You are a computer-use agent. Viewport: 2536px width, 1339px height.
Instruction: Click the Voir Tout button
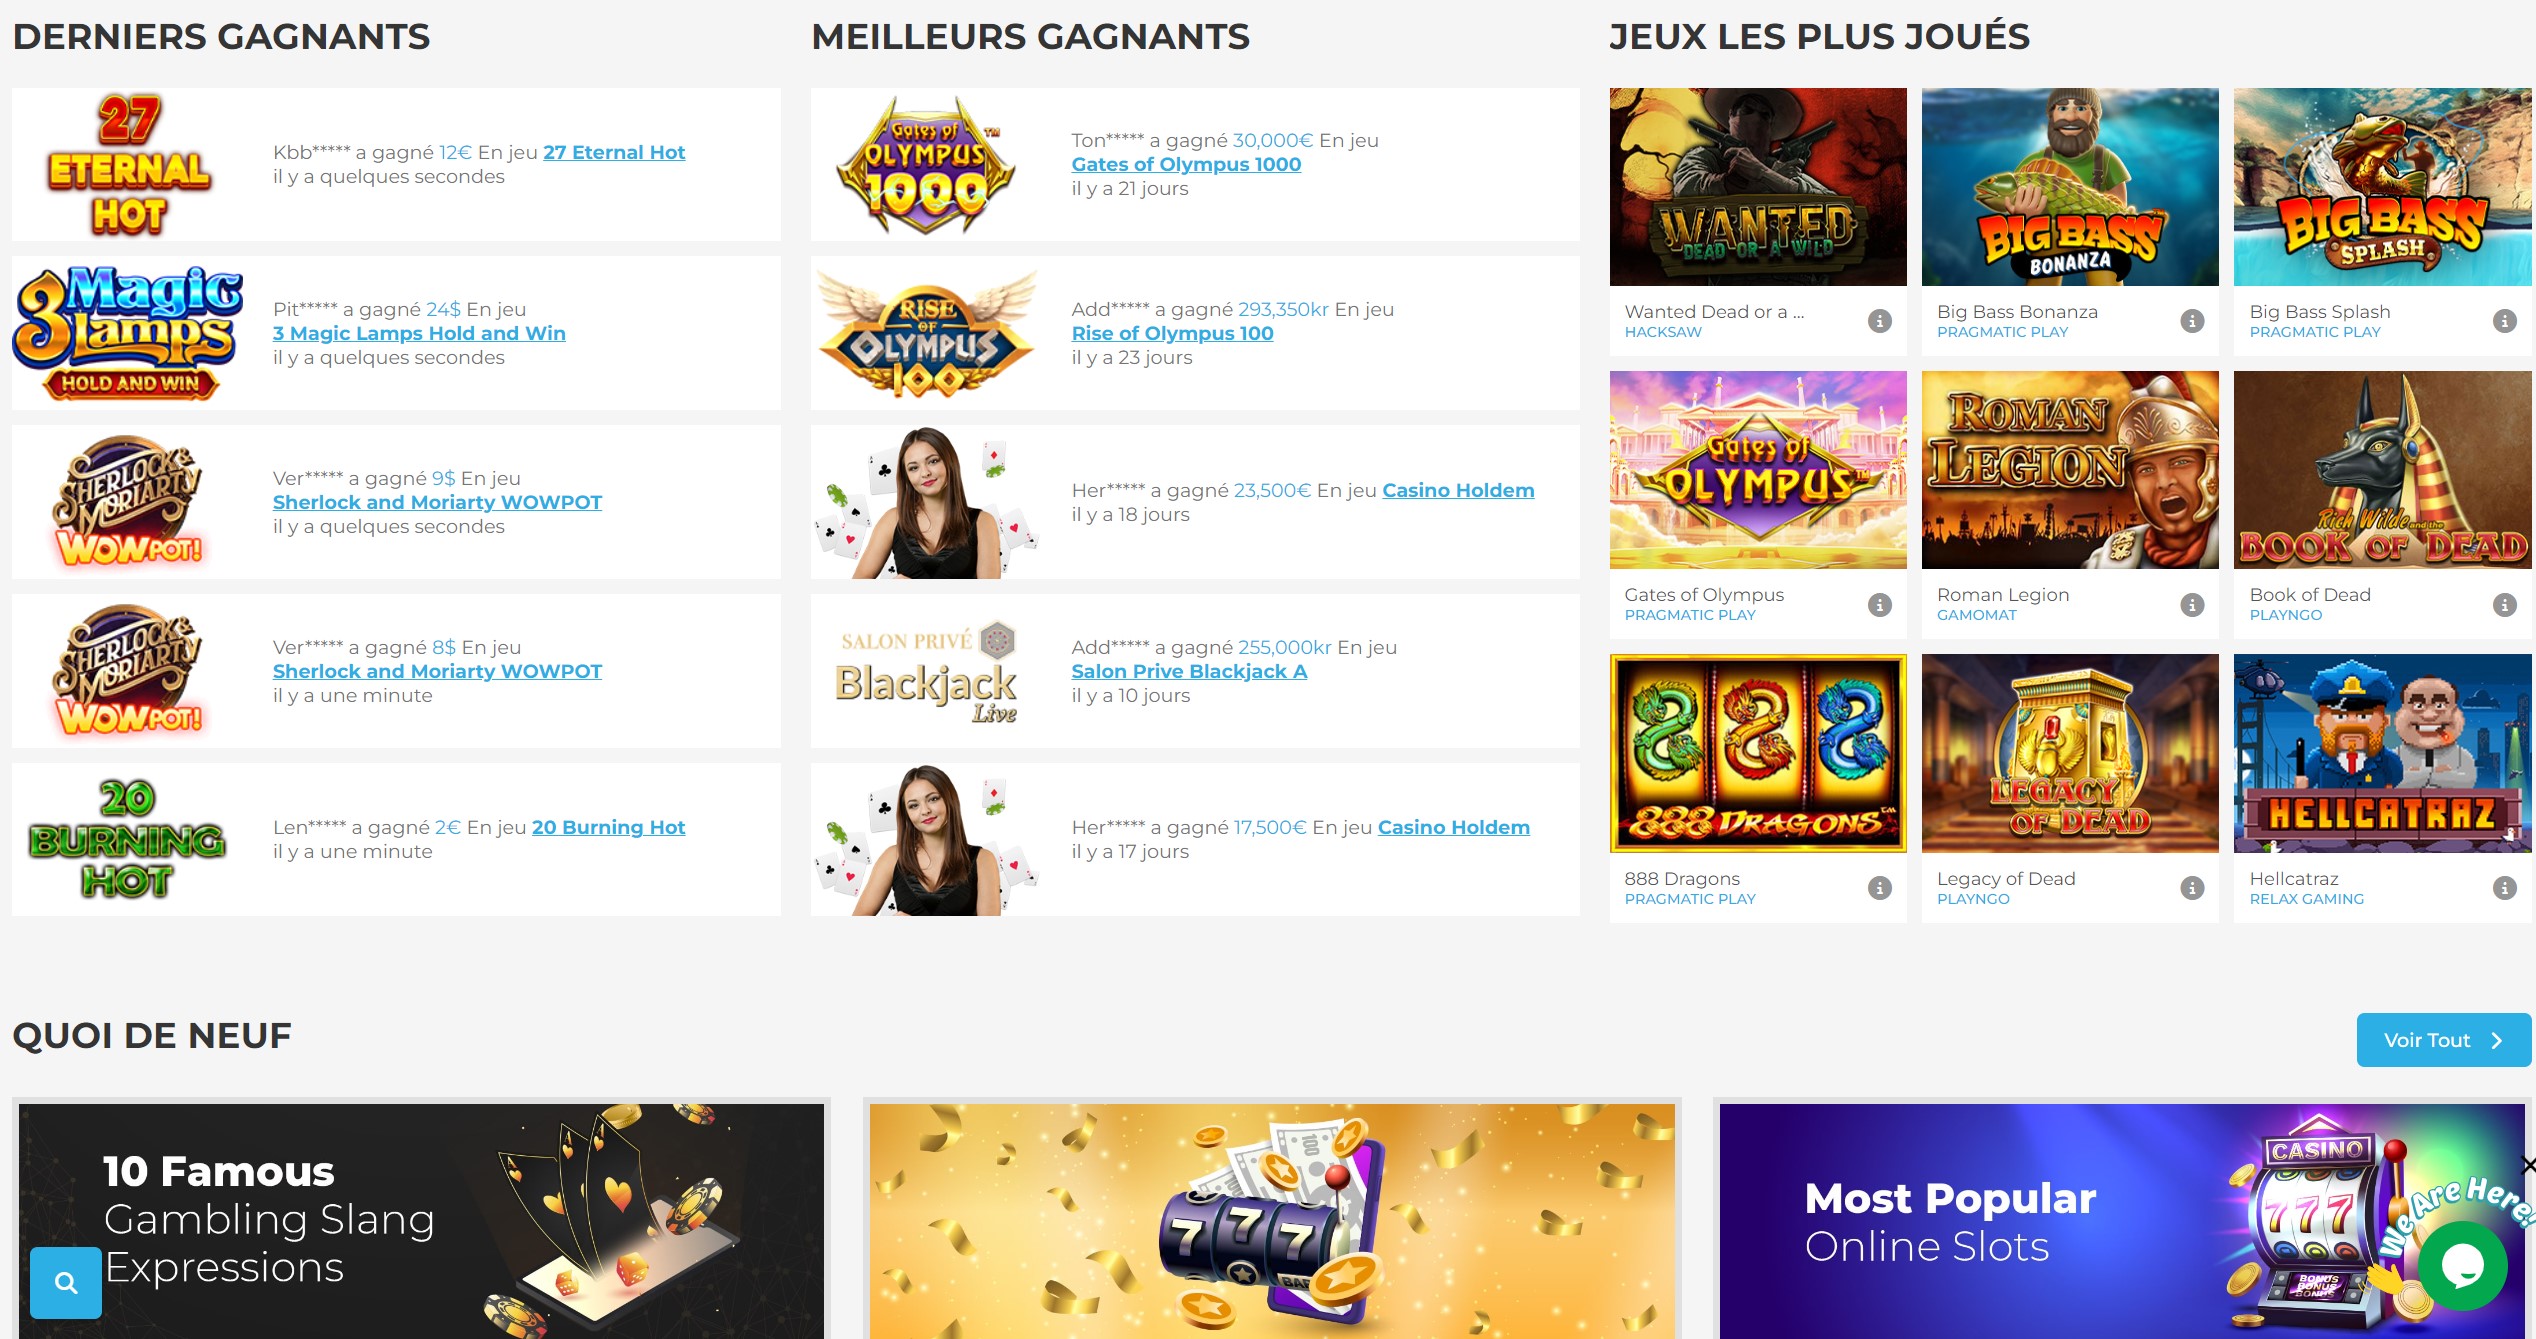coord(2443,1040)
